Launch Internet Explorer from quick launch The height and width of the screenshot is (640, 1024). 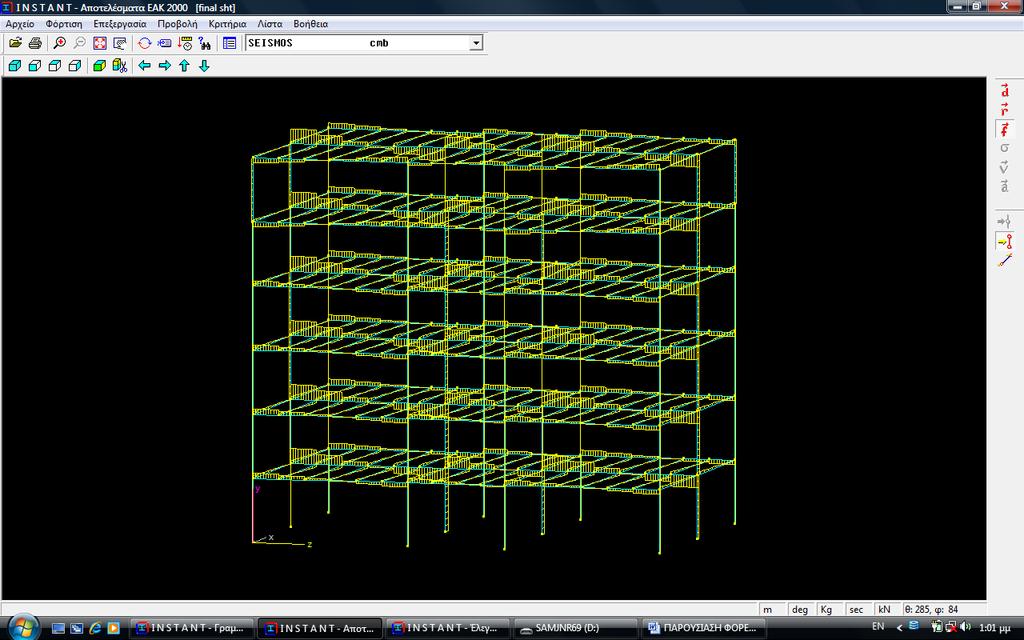[95, 628]
